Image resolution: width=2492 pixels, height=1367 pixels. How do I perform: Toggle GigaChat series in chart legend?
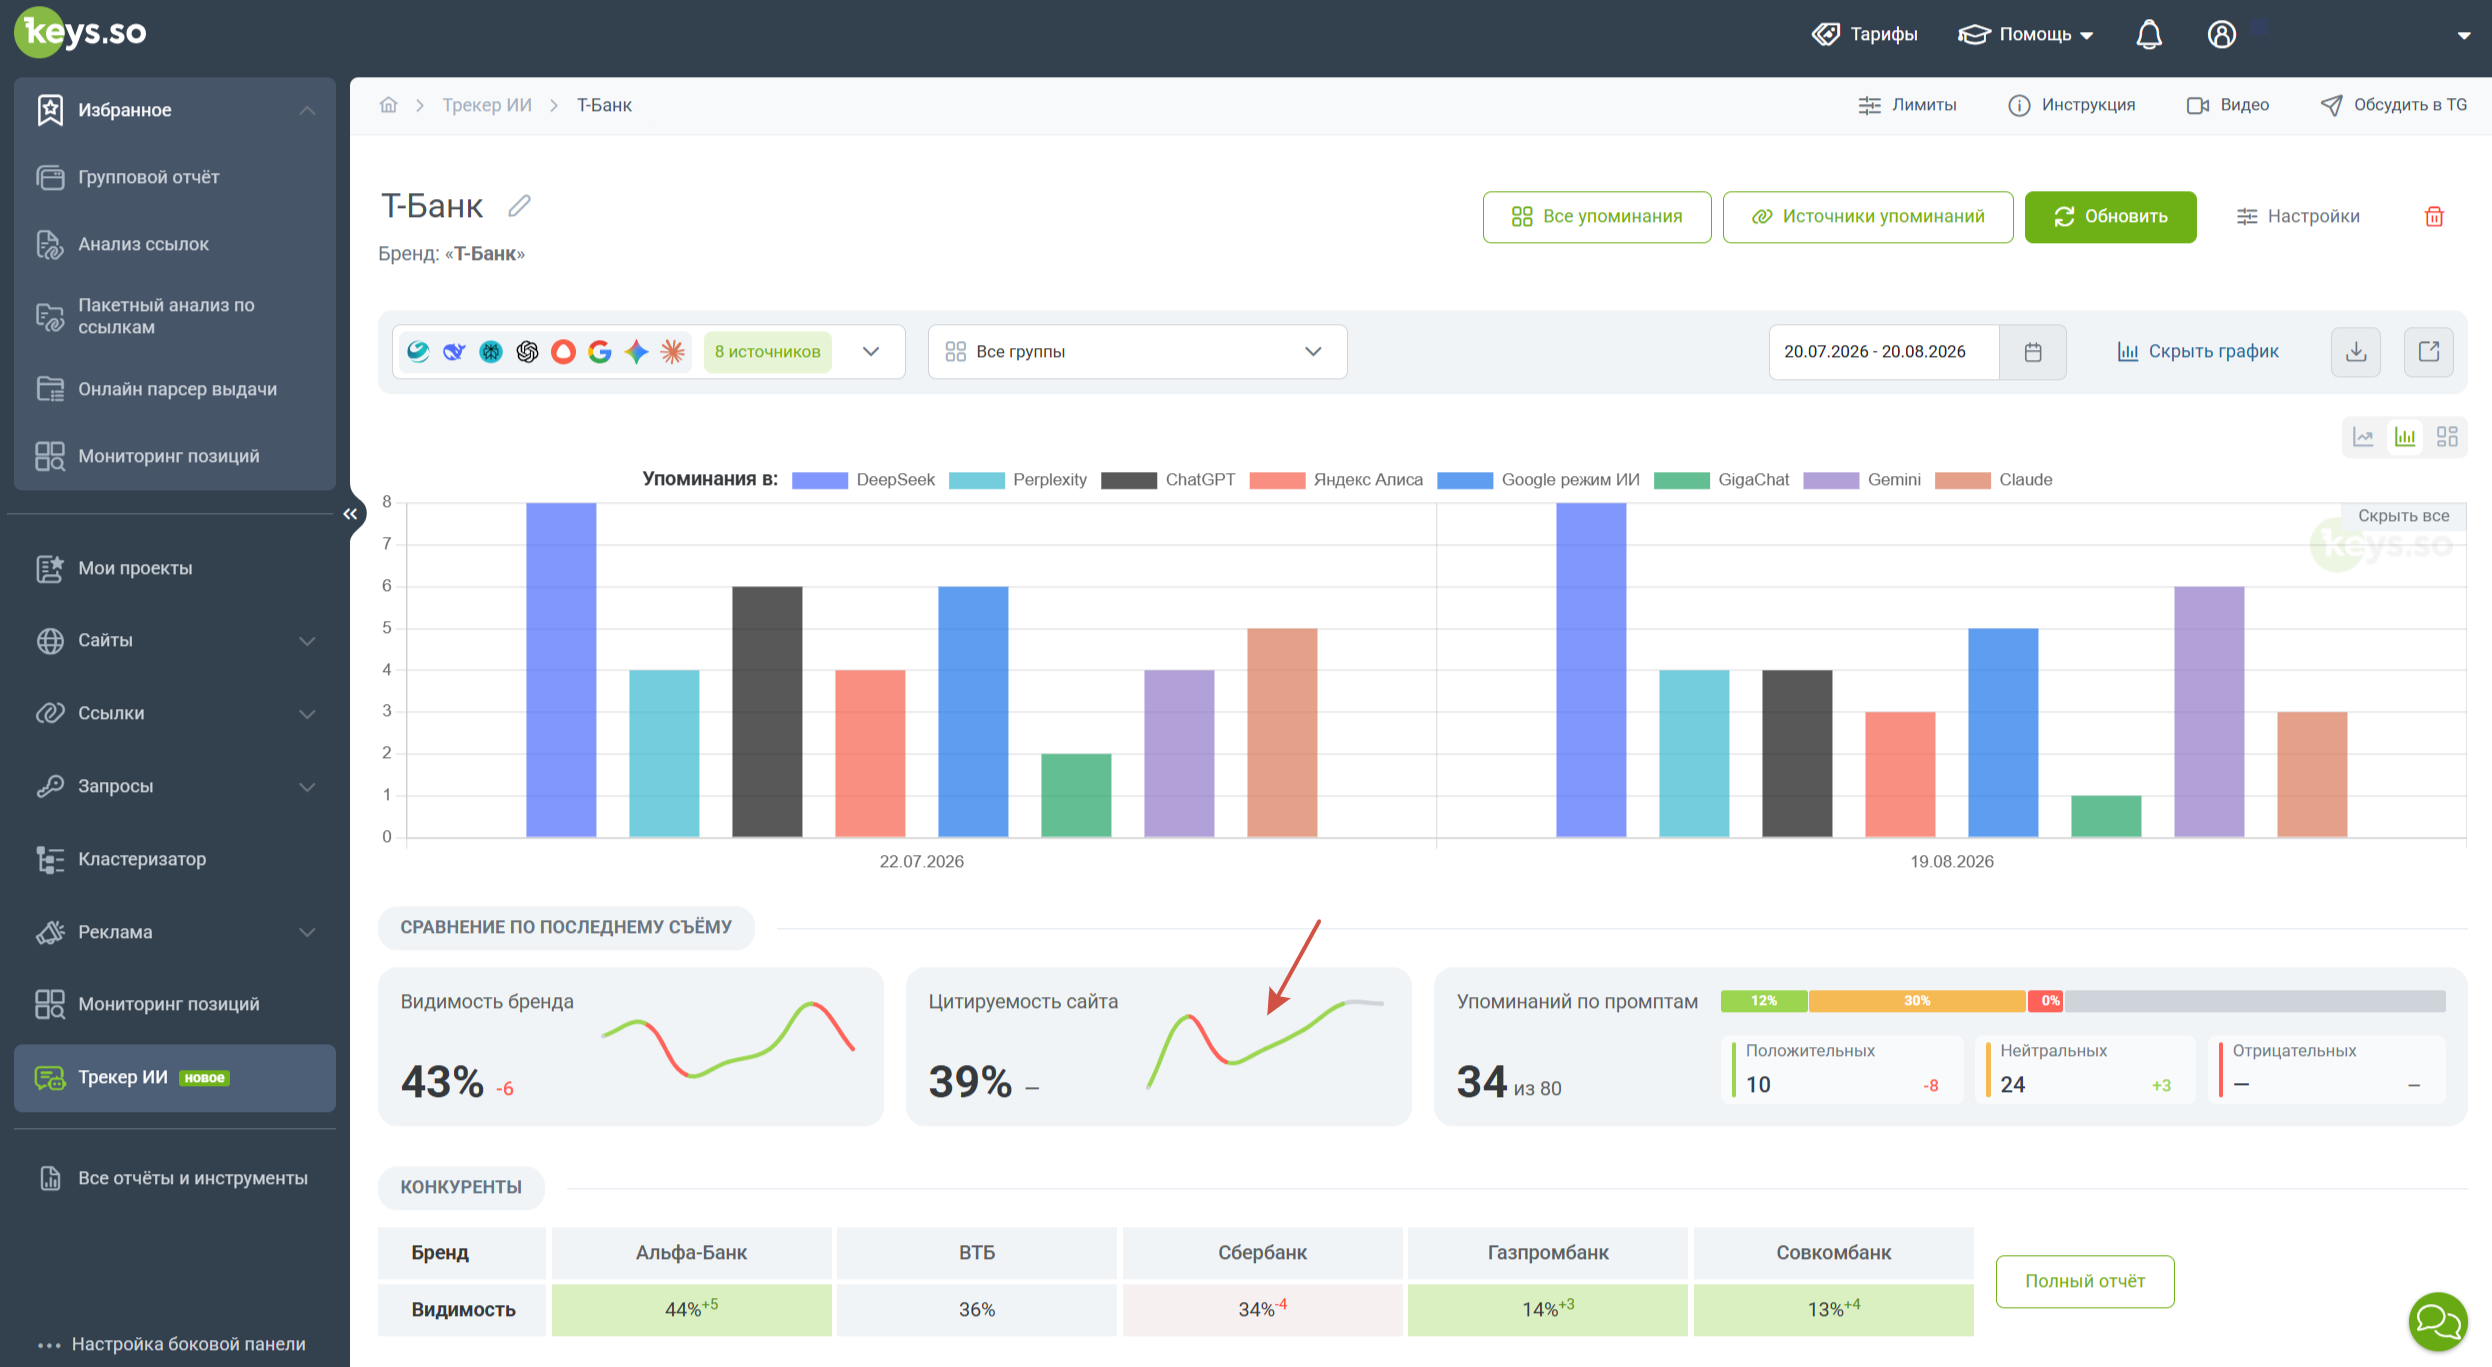[1722, 480]
